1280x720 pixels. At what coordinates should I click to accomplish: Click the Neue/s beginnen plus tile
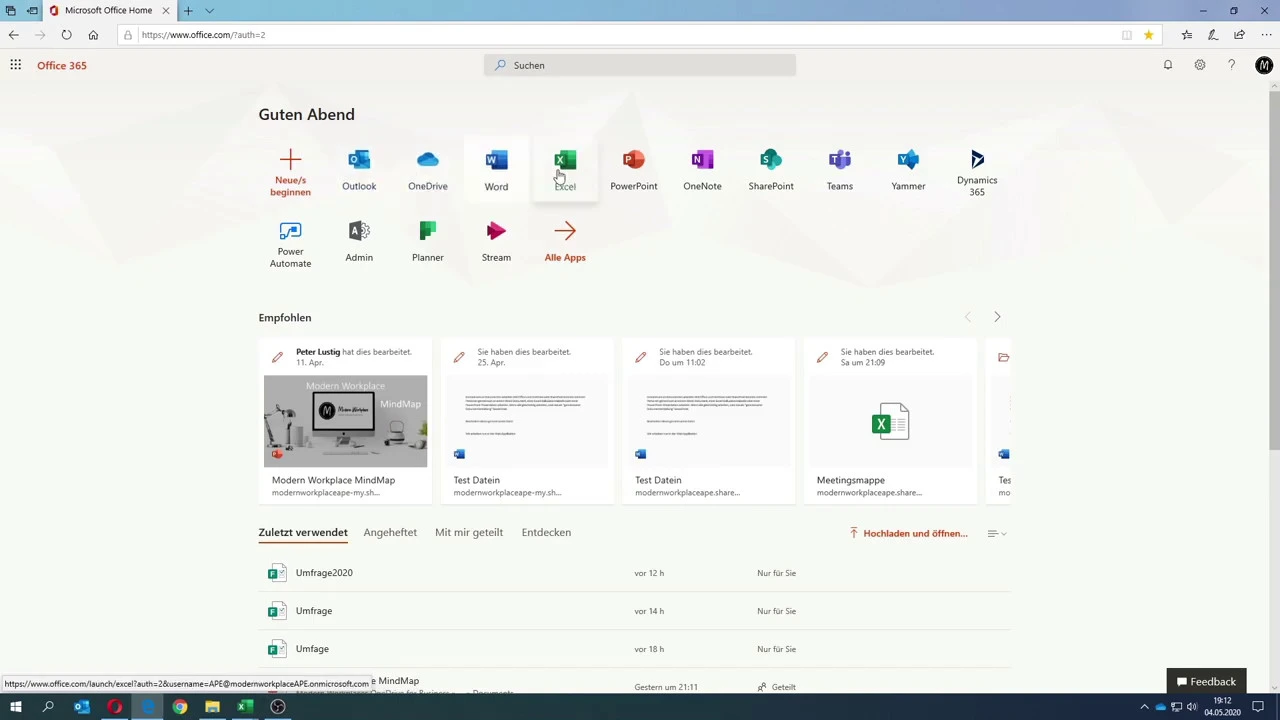coord(290,172)
